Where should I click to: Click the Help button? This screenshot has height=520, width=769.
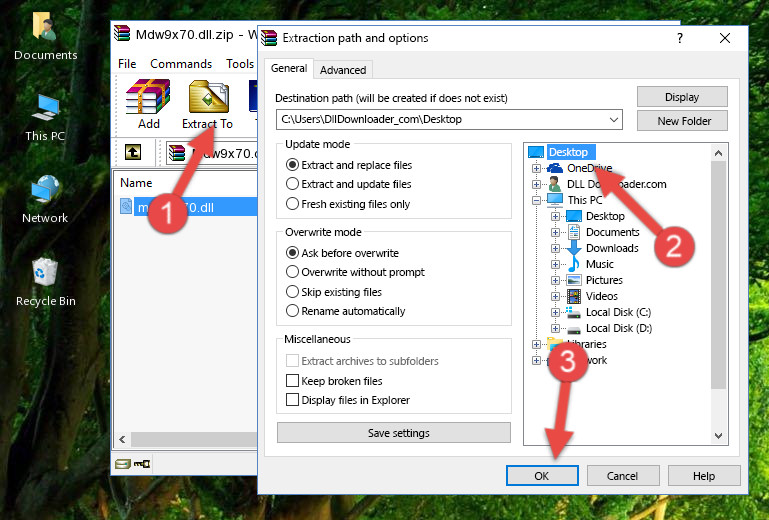[704, 476]
